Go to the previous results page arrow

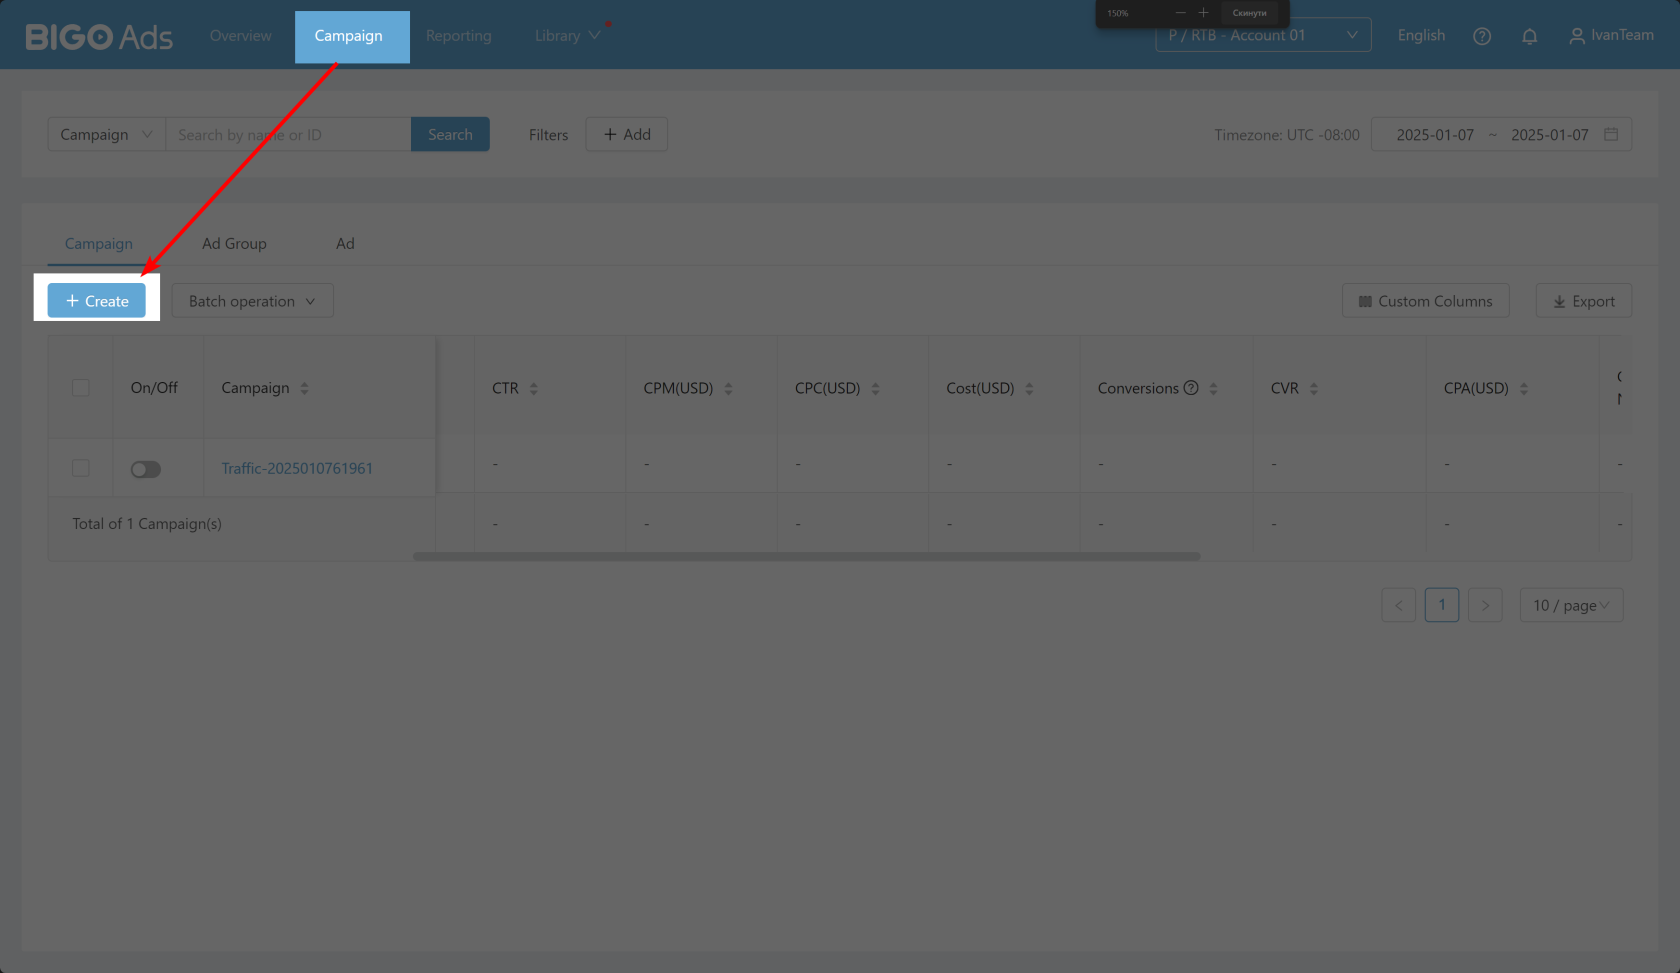(1398, 605)
